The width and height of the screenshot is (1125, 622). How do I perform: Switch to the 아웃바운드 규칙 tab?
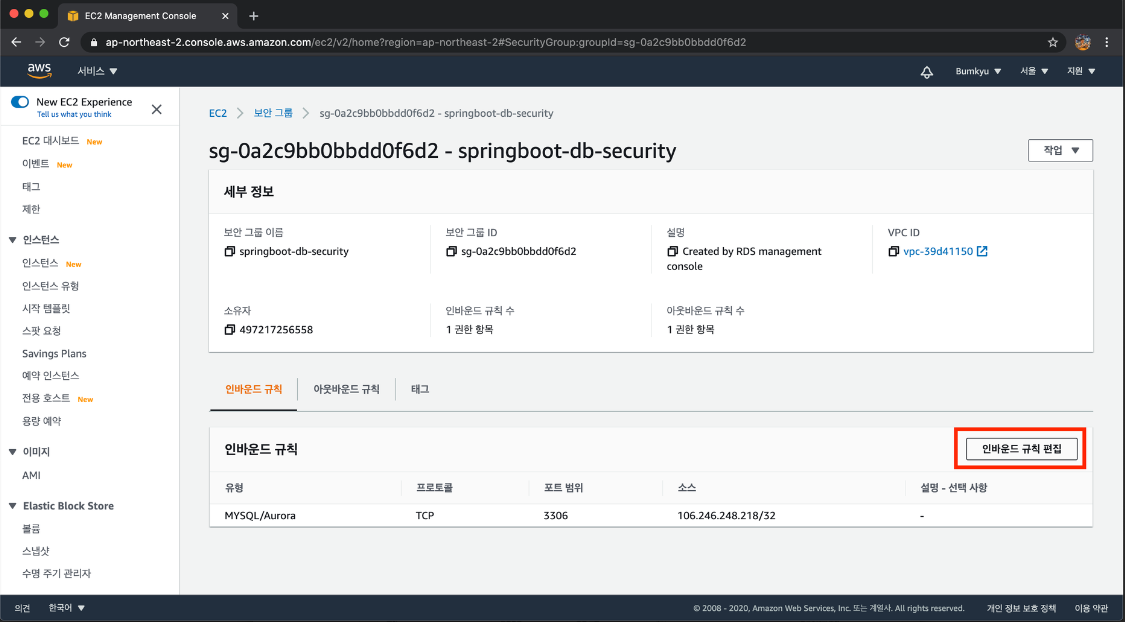(x=347, y=389)
